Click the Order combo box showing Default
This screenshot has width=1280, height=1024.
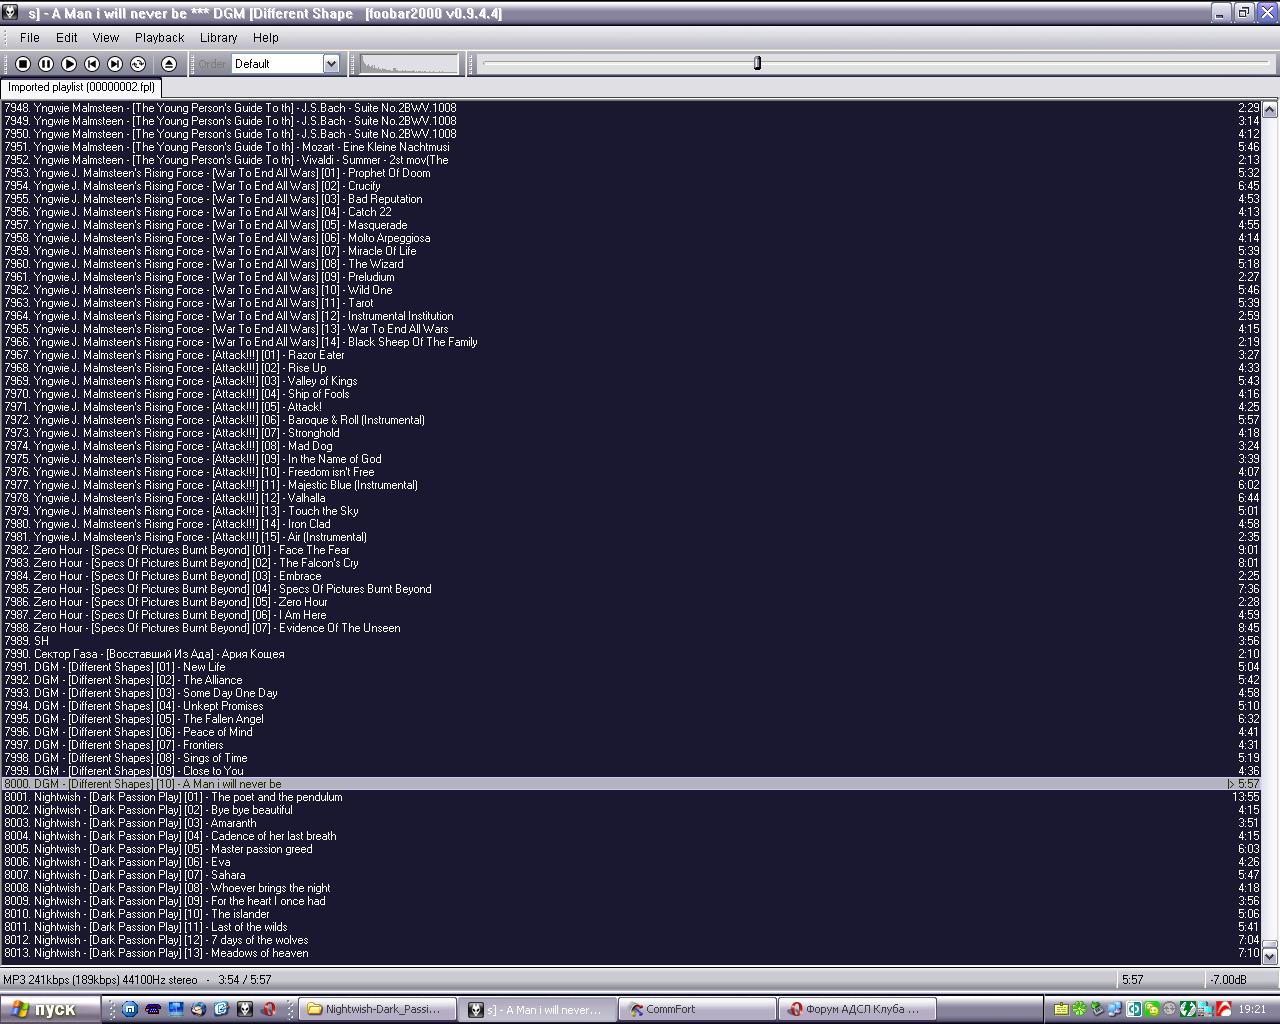coord(277,64)
